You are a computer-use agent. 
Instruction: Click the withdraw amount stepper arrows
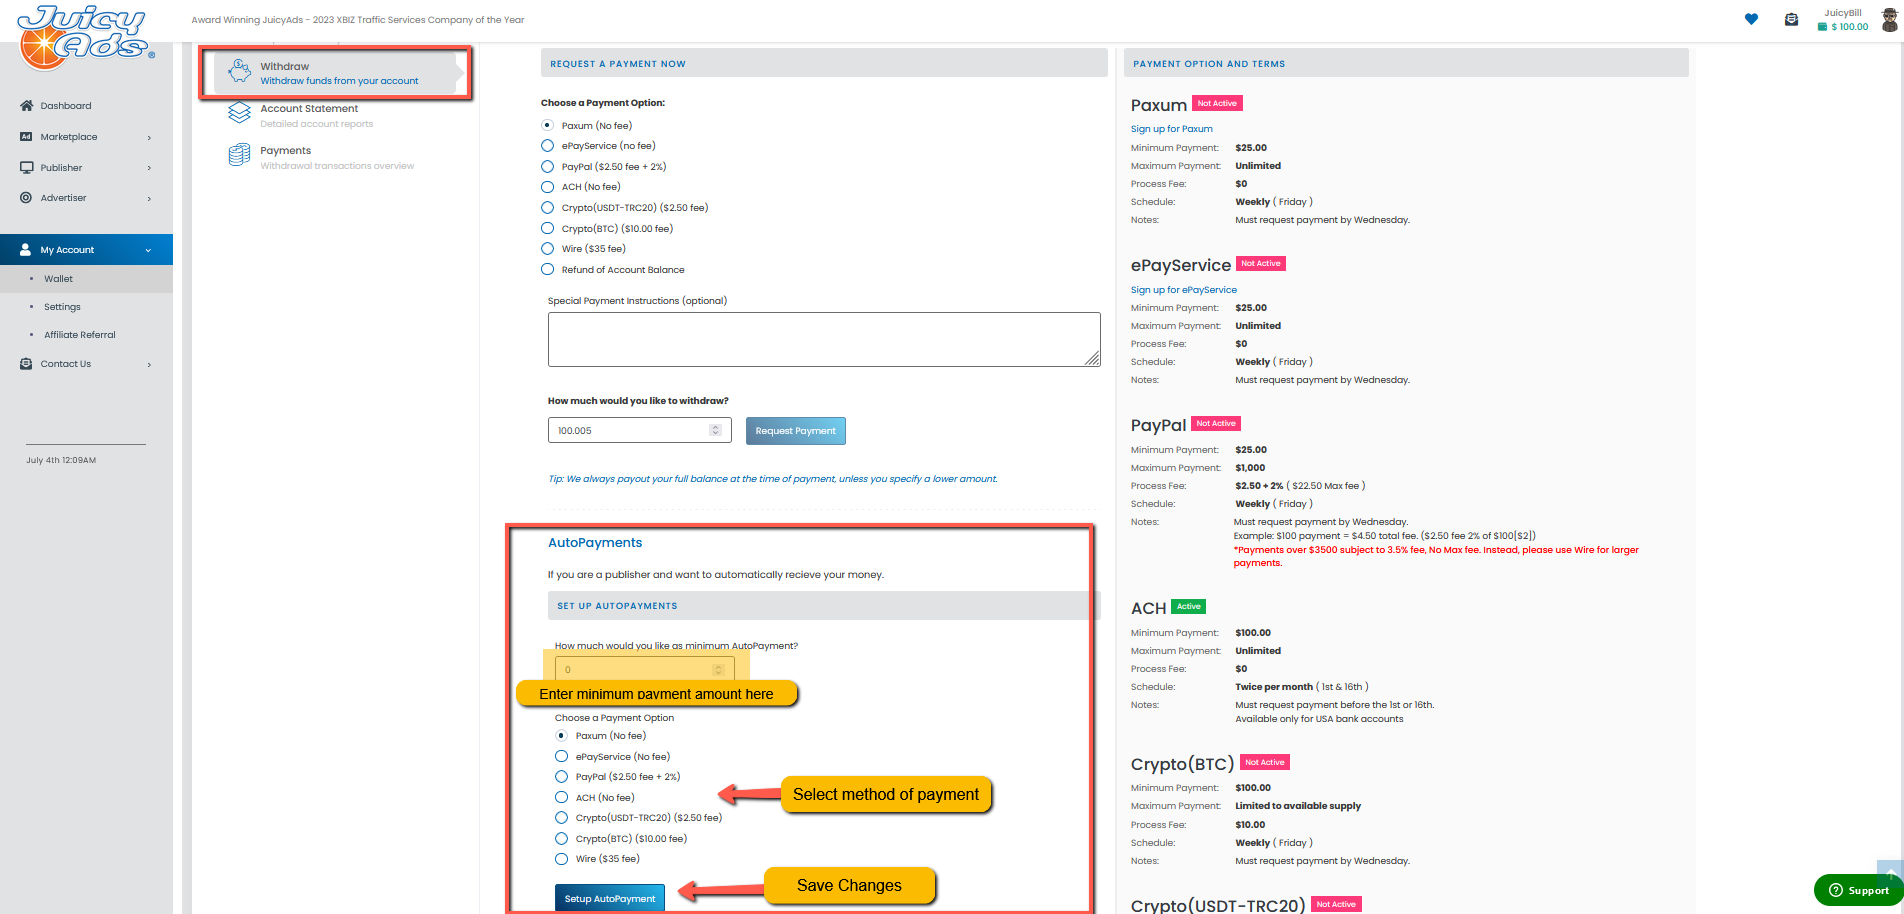(715, 430)
